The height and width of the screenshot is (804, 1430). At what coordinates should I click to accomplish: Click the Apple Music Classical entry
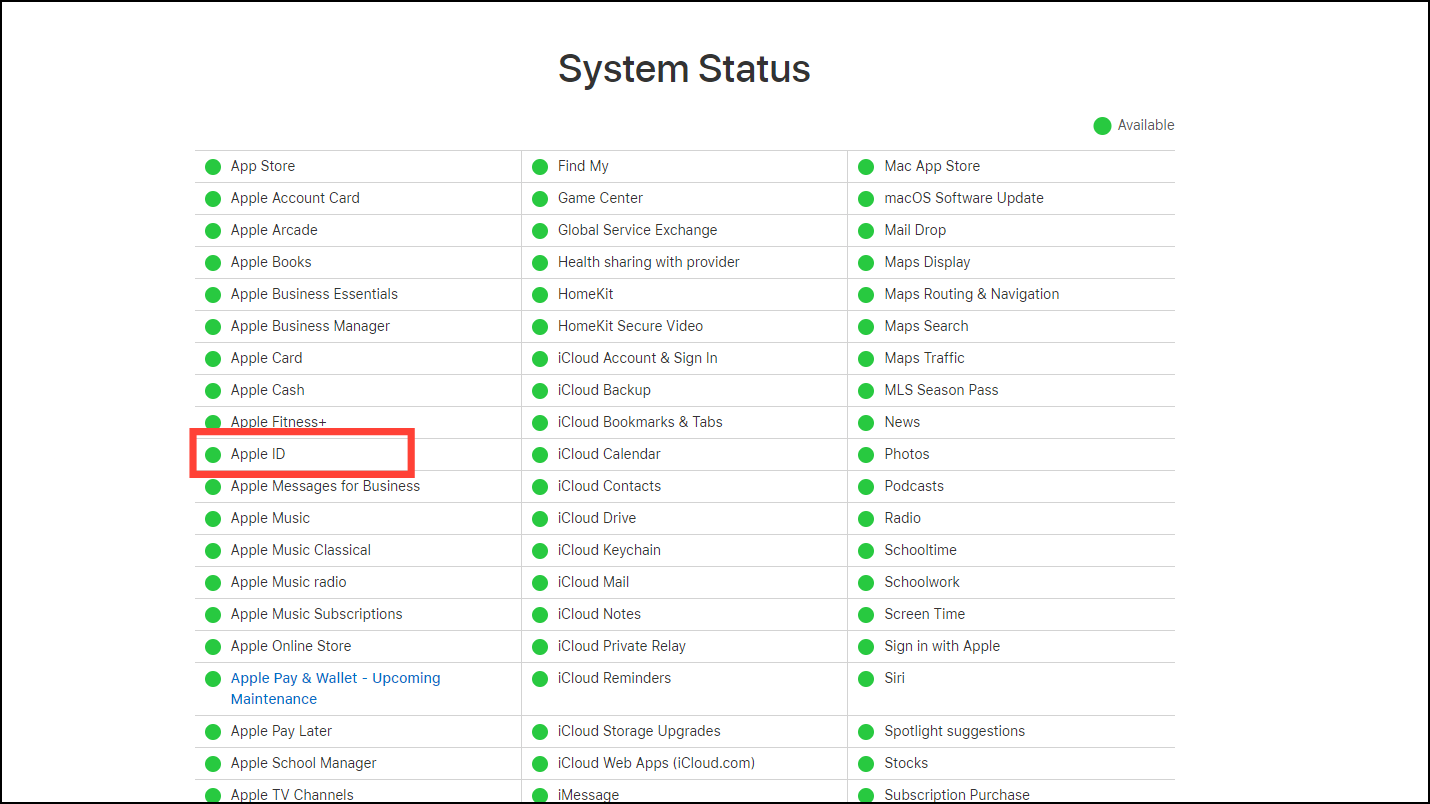[300, 550]
